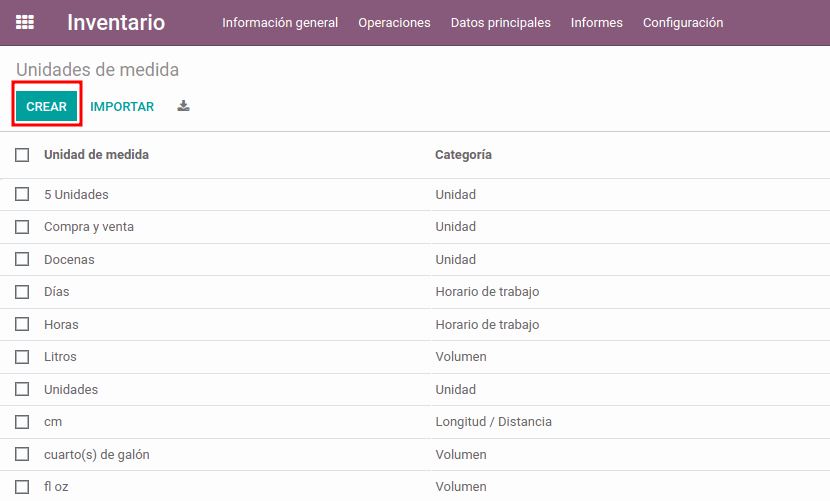Select the Docenas row checkbox
The image size is (830, 501).
(22, 260)
